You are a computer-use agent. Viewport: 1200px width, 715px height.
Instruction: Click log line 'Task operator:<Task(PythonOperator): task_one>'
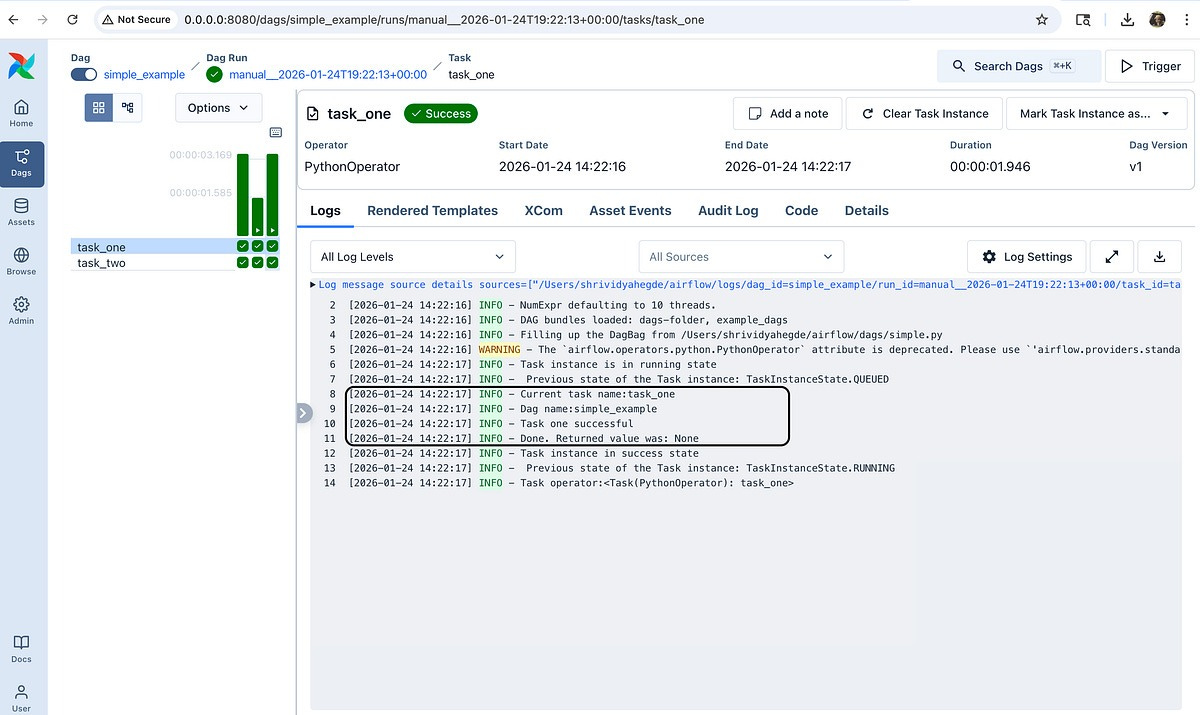657,483
